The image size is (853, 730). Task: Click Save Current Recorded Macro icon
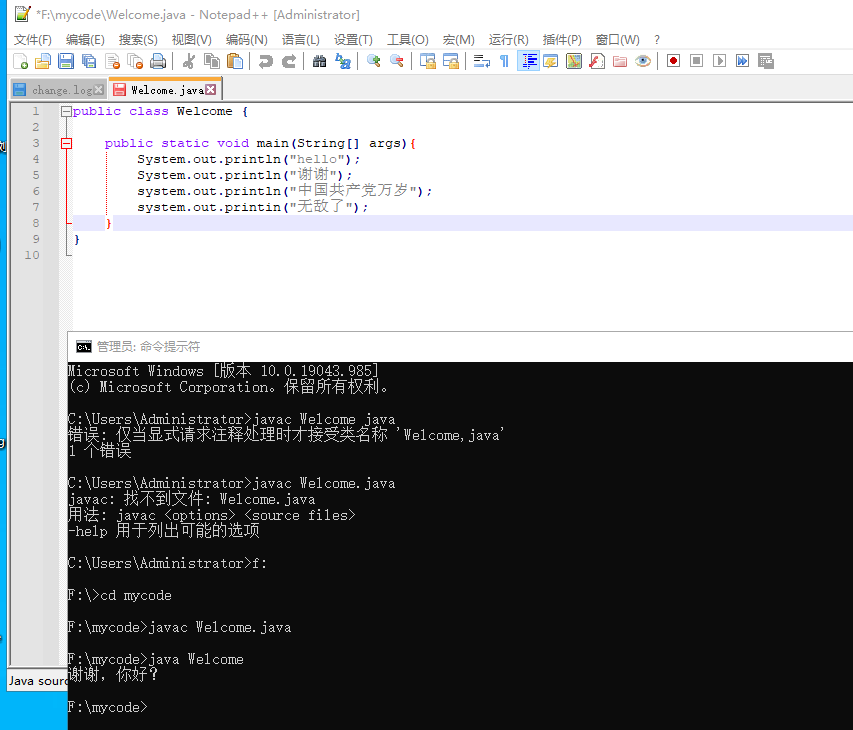coord(765,61)
